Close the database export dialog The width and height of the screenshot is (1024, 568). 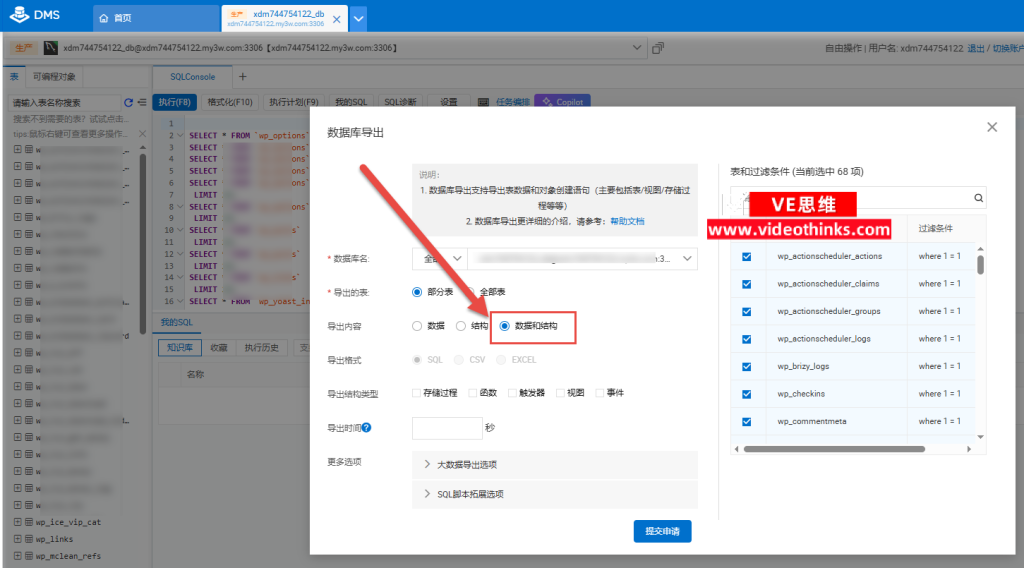click(992, 127)
